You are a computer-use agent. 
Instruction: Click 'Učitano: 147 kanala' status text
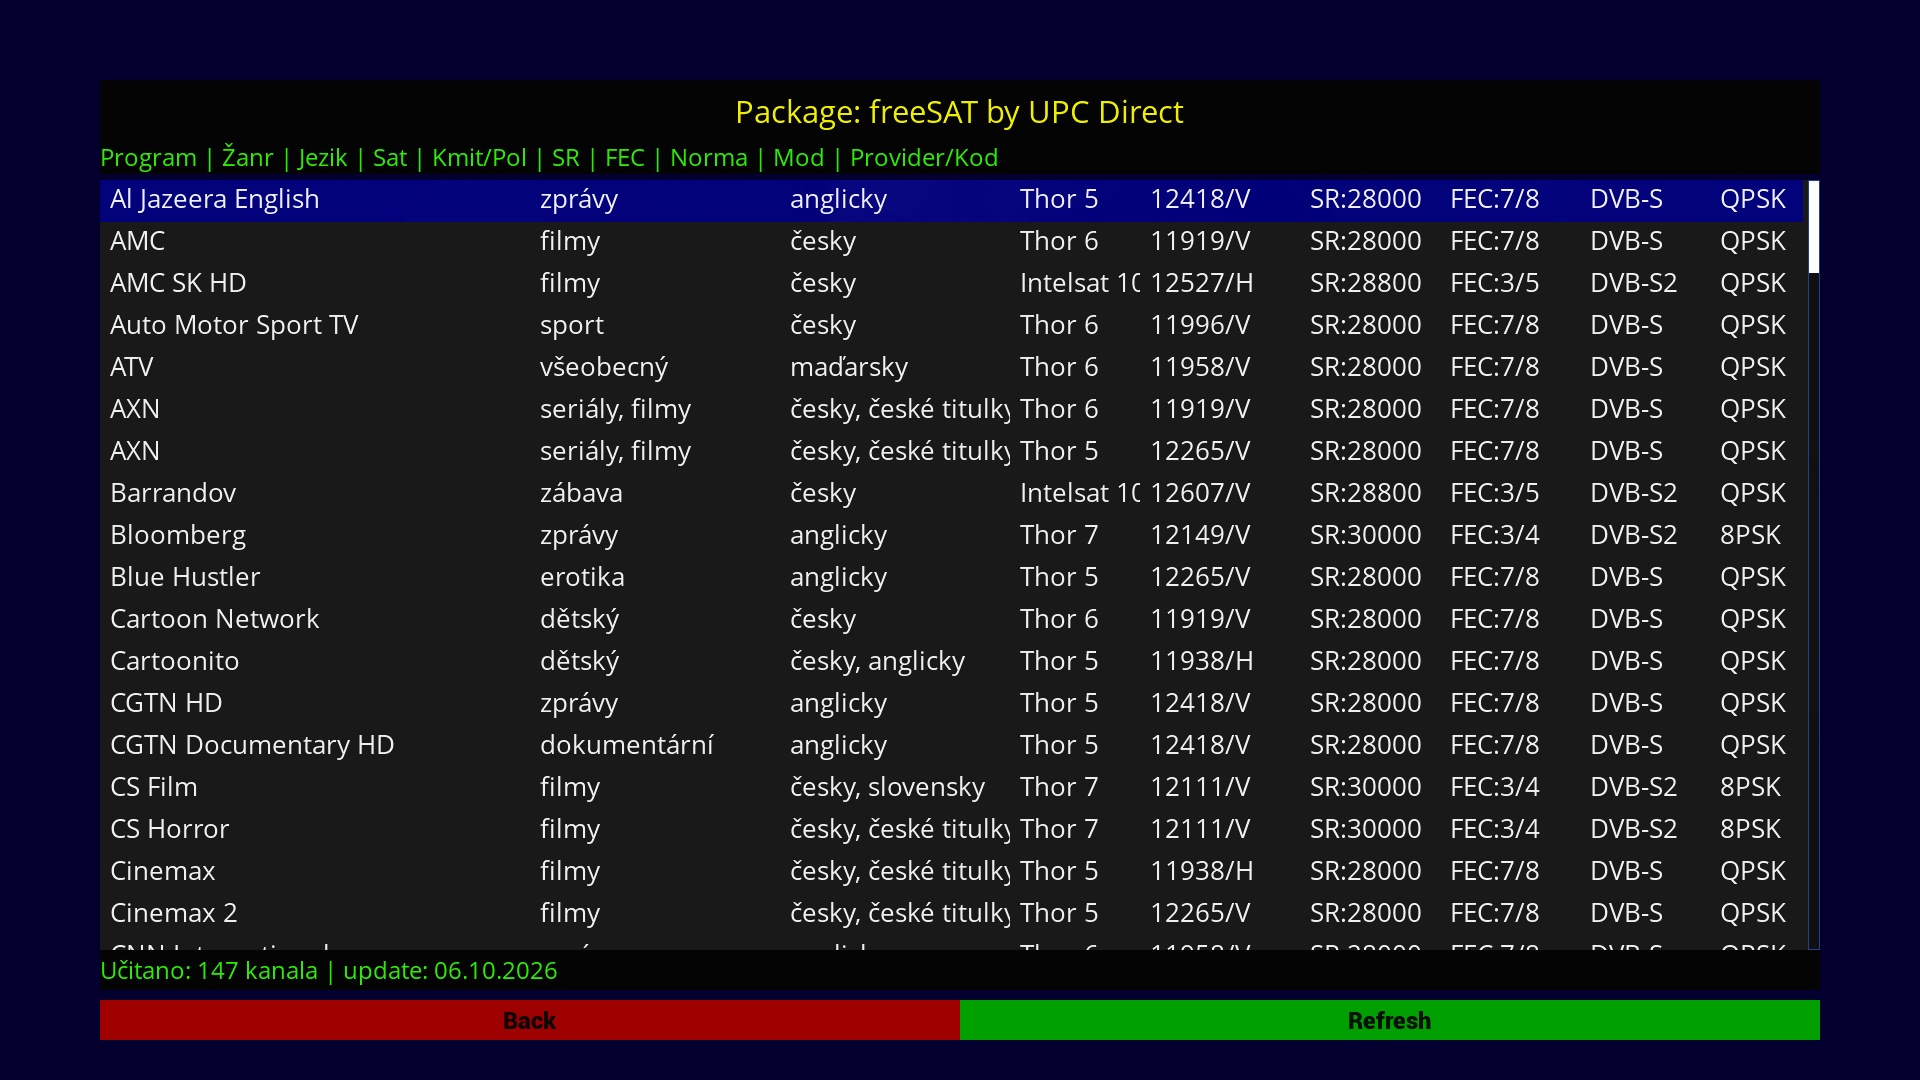(209, 971)
